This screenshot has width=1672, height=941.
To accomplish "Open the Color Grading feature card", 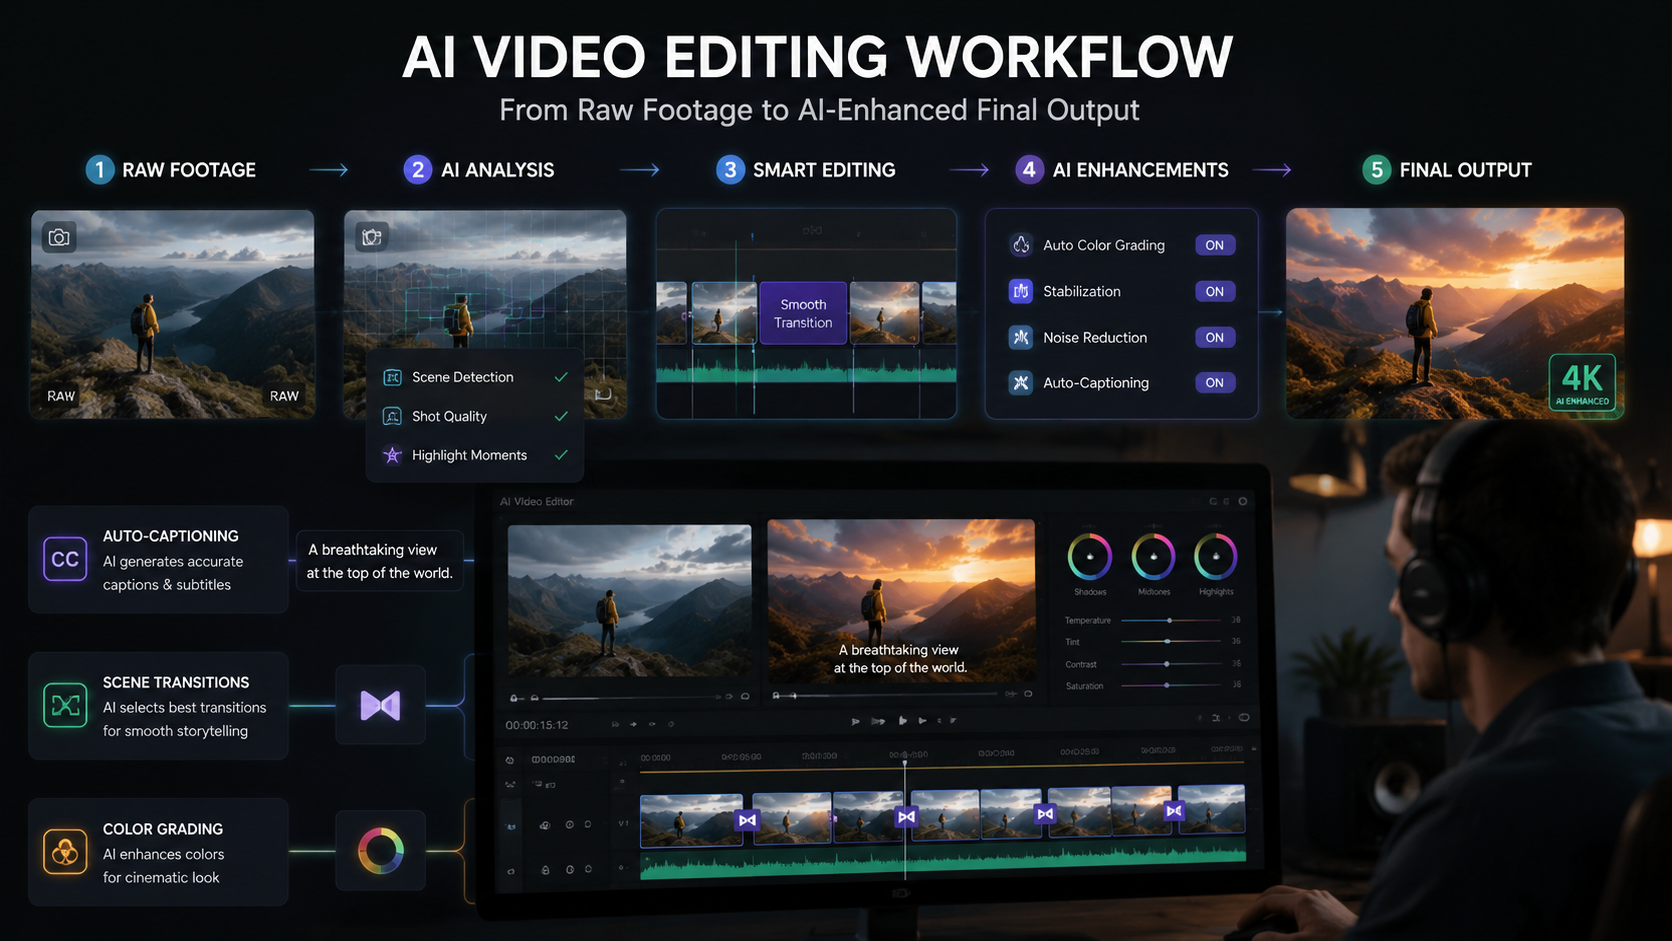I will [158, 852].
